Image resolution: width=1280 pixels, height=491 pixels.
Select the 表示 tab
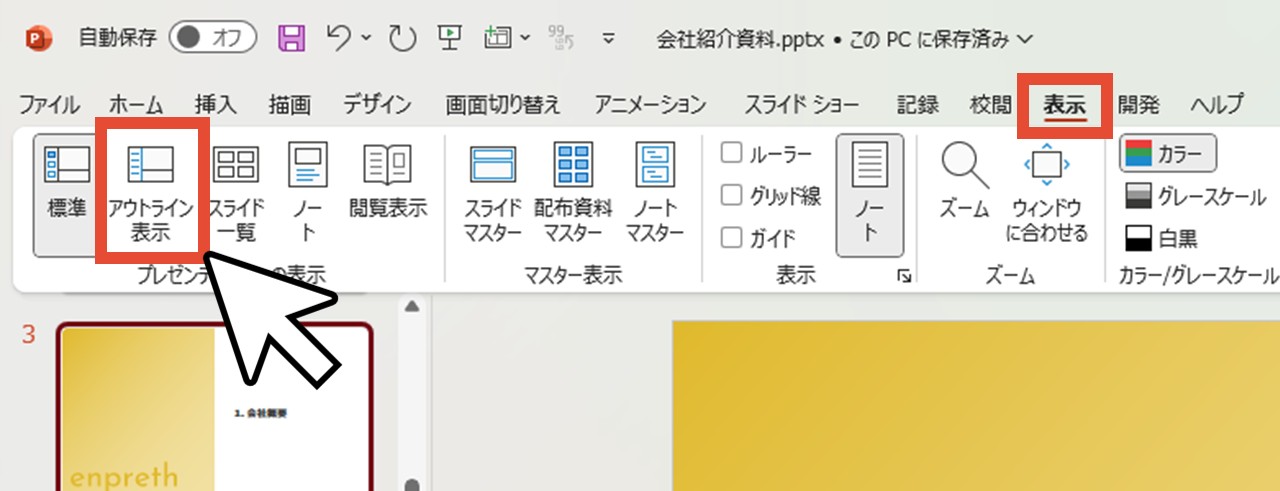pyautogui.click(x=1065, y=104)
